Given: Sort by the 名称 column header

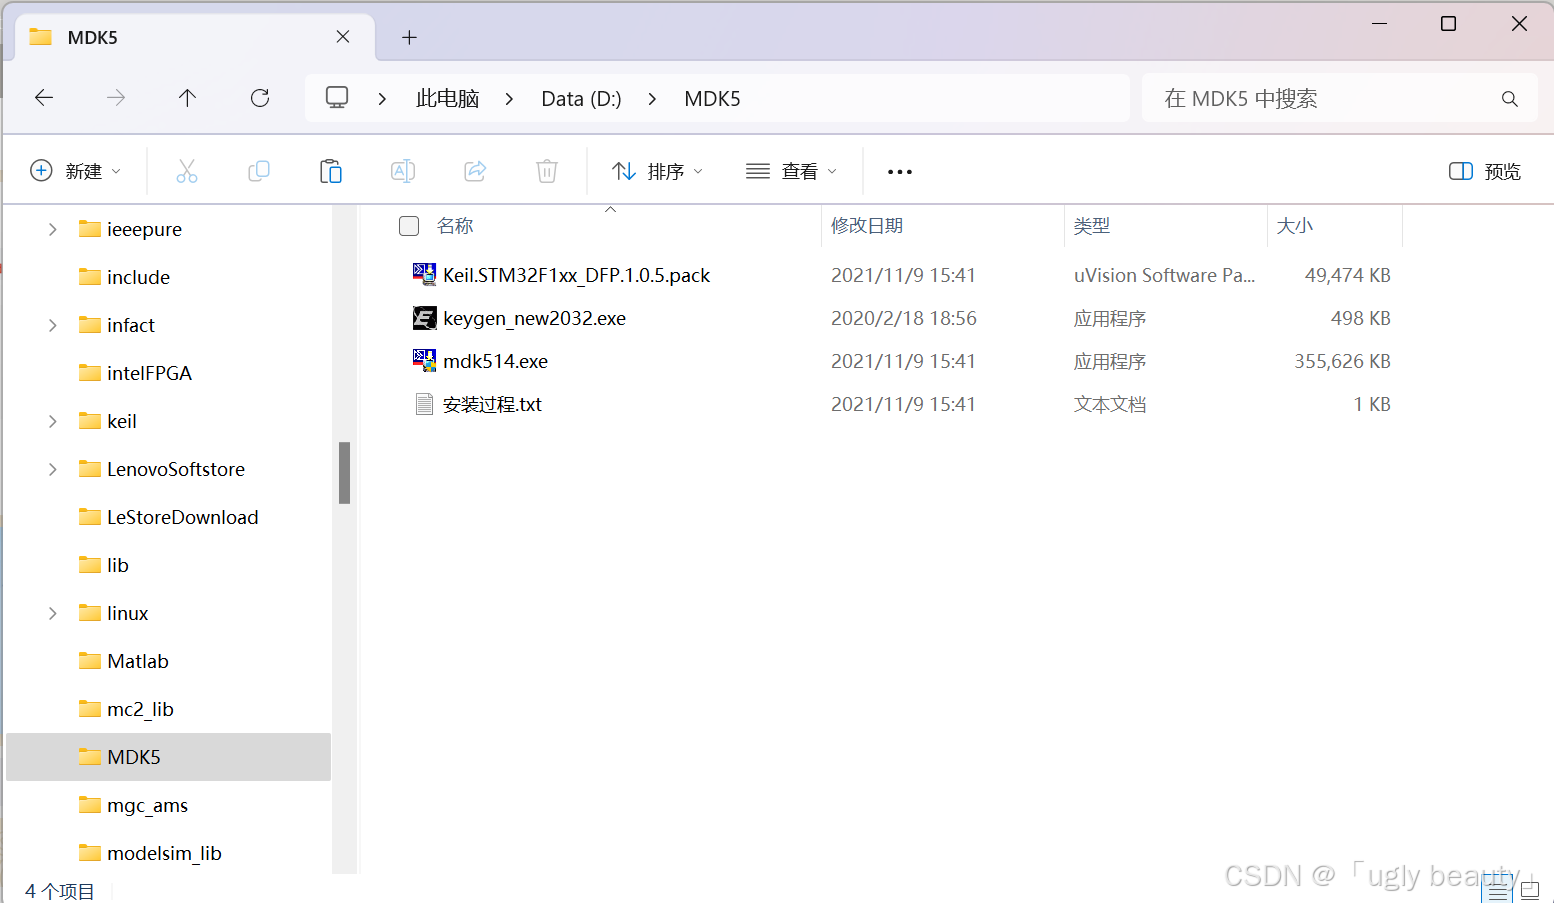Looking at the screenshot, I should point(455,226).
